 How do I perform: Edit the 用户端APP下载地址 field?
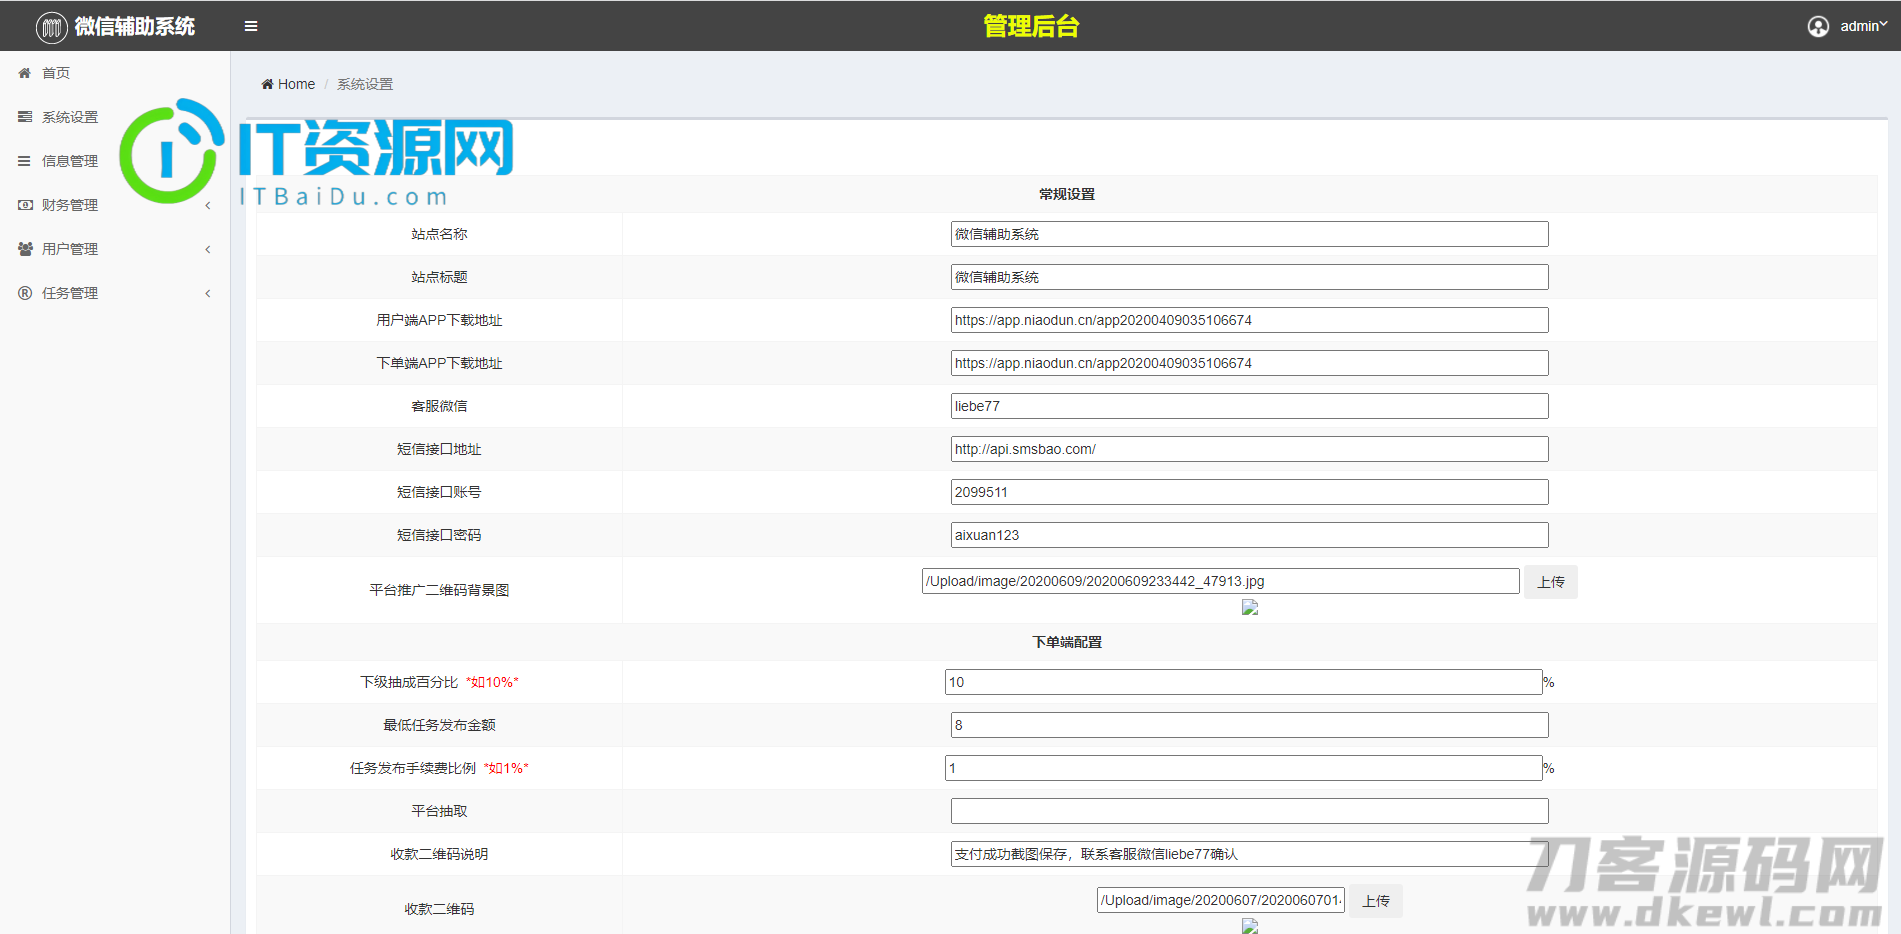coord(1249,320)
